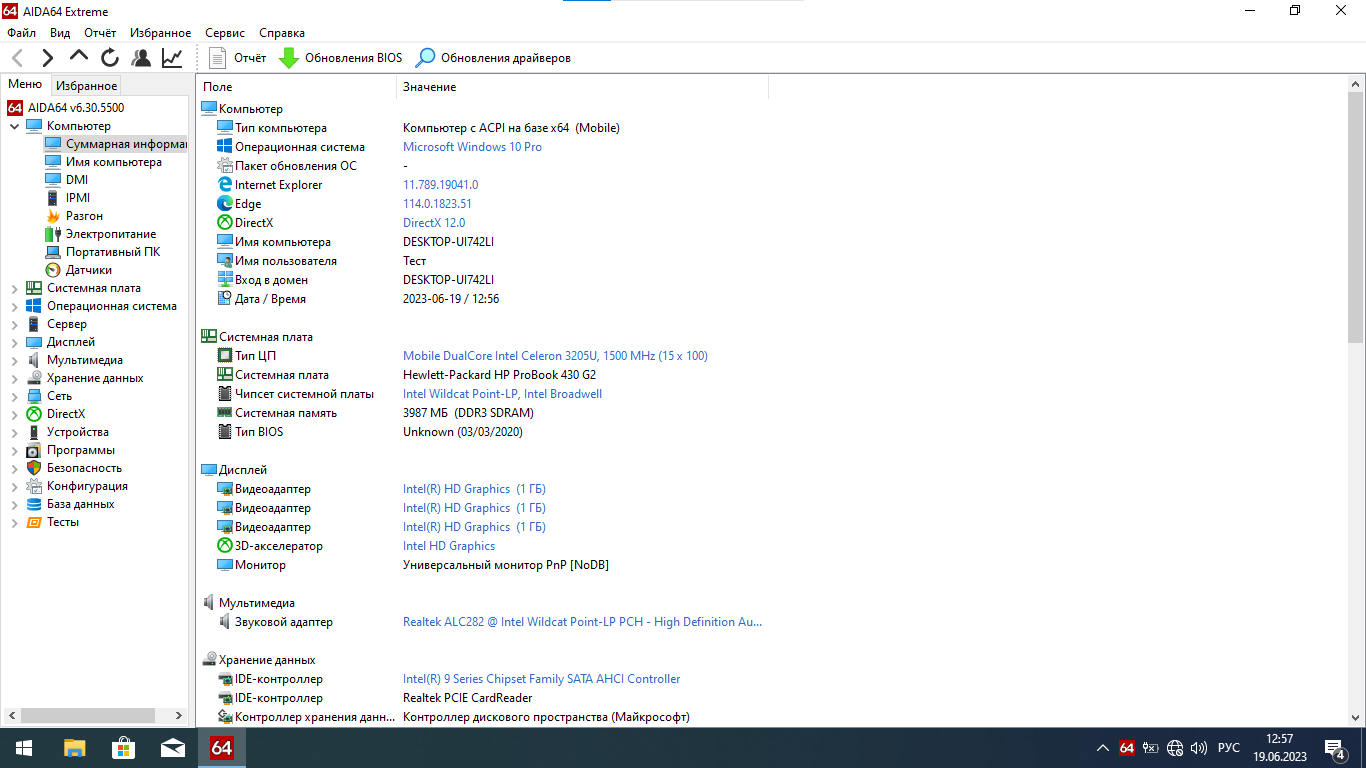
Task: Click the Forward navigation arrow
Action: 47,58
